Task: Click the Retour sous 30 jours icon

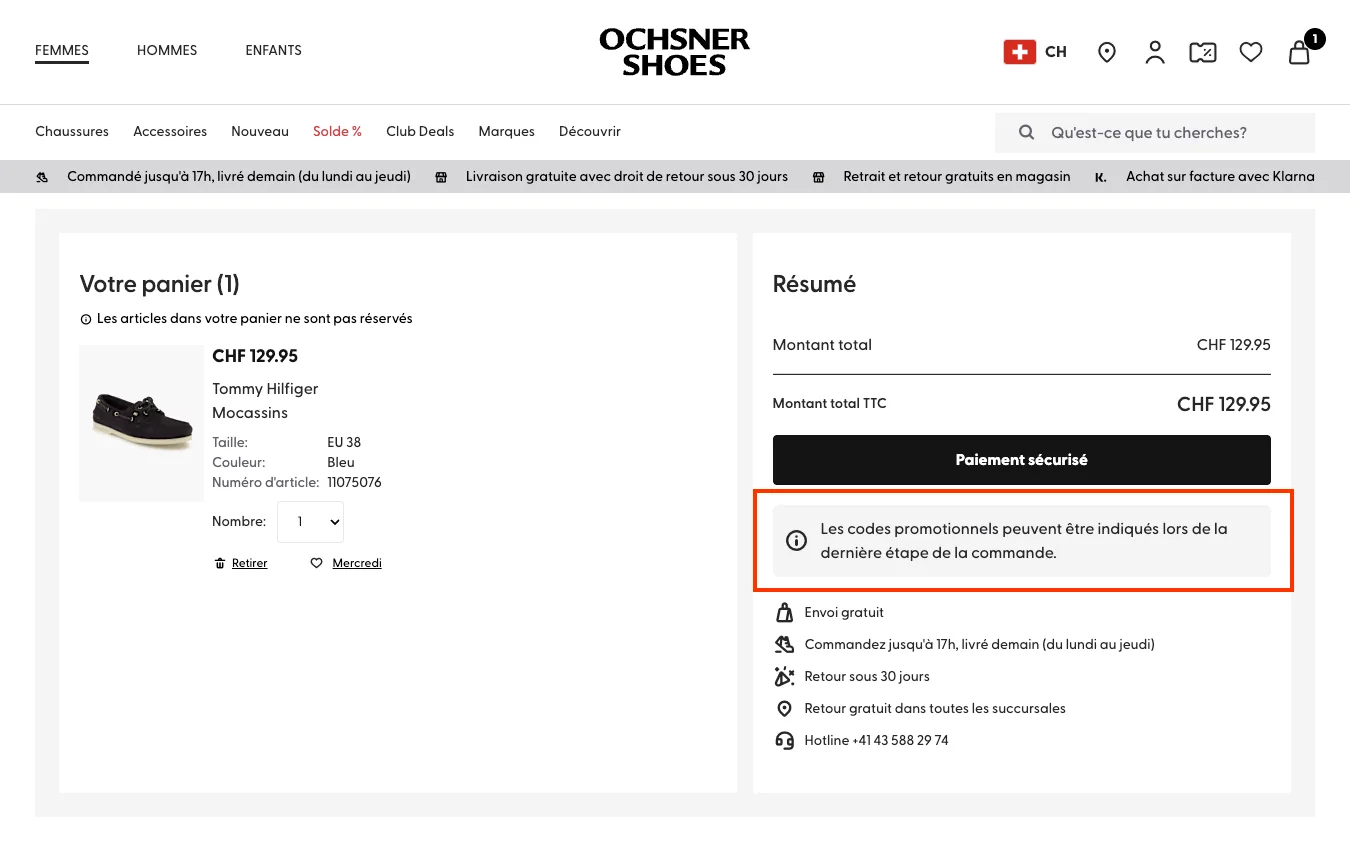Action: click(x=785, y=676)
